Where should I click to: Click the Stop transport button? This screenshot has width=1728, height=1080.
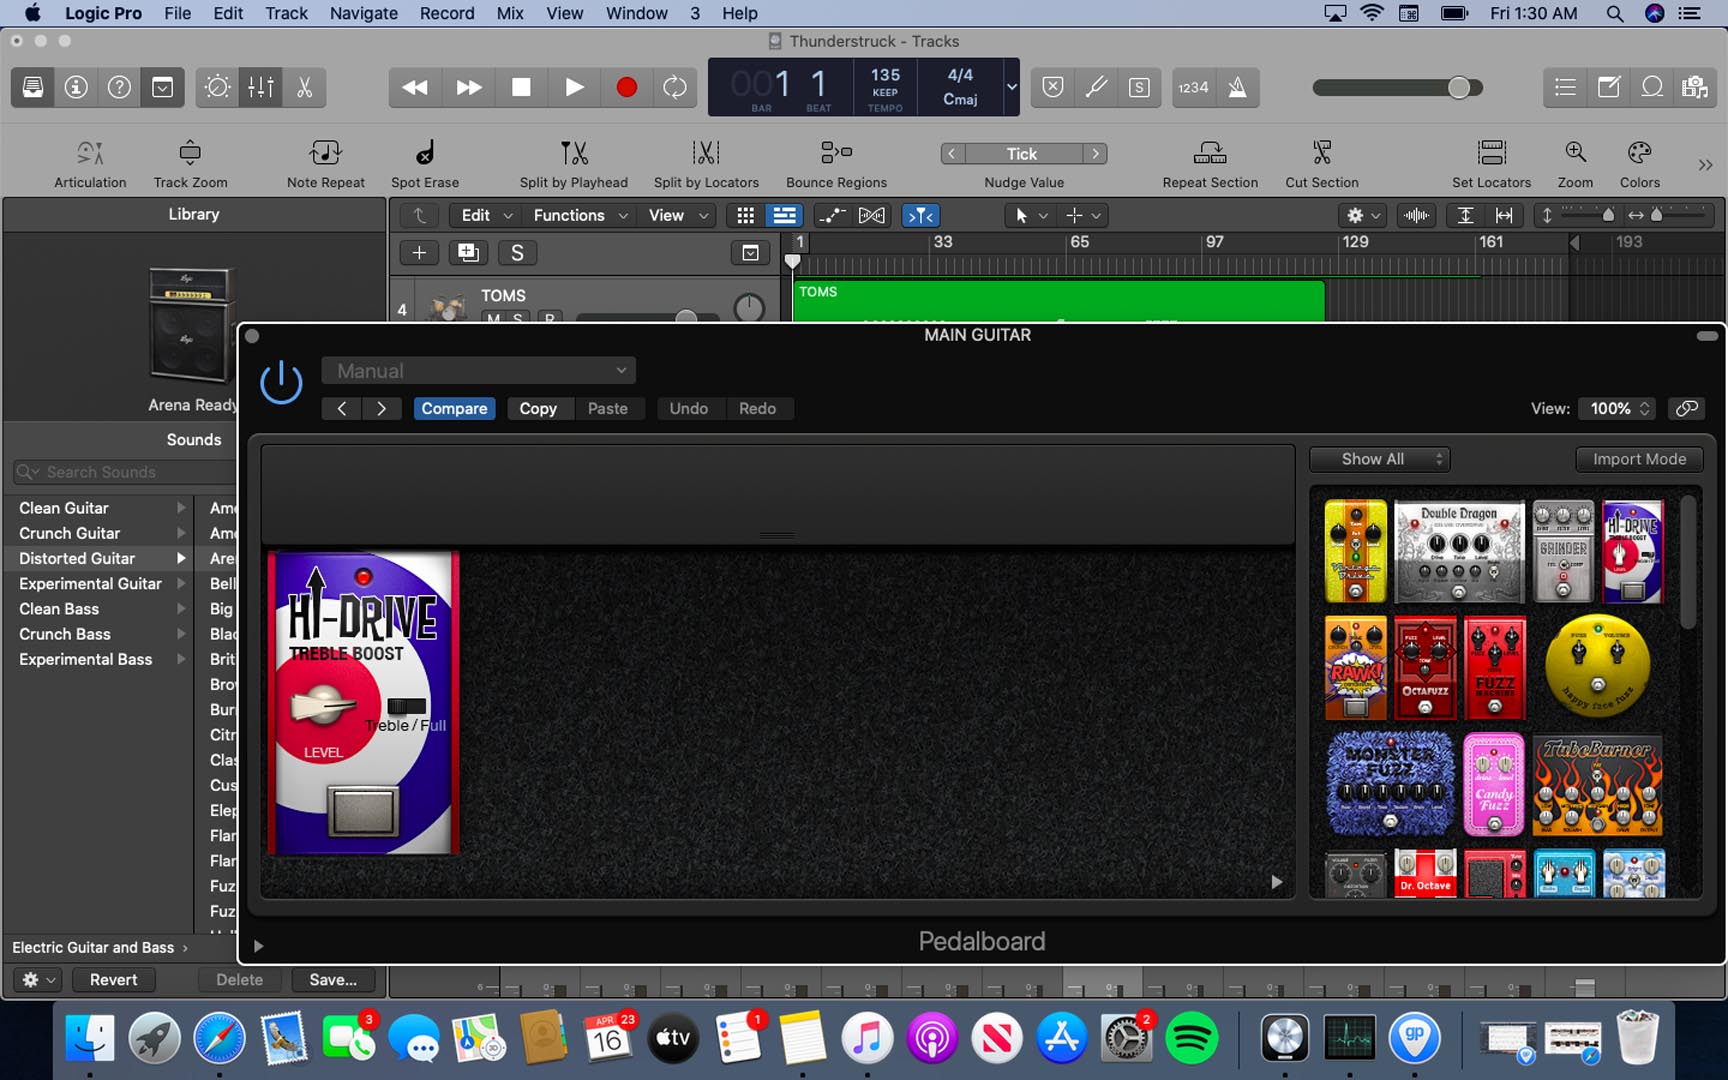[x=521, y=87]
